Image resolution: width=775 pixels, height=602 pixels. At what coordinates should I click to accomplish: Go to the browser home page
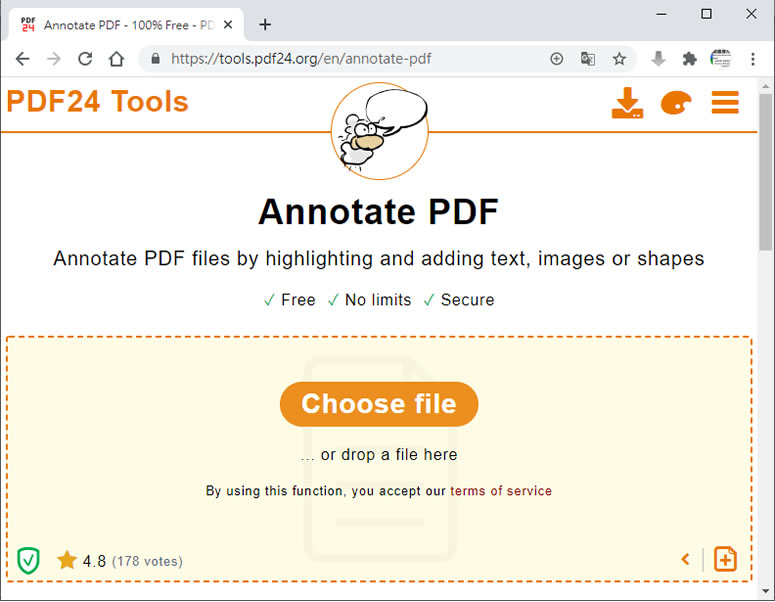coord(116,59)
